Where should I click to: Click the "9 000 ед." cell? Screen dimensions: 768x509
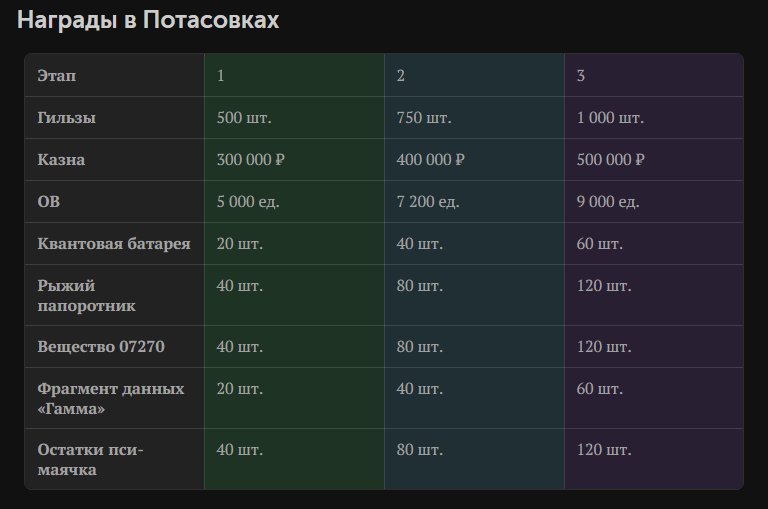tap(607, 202)
